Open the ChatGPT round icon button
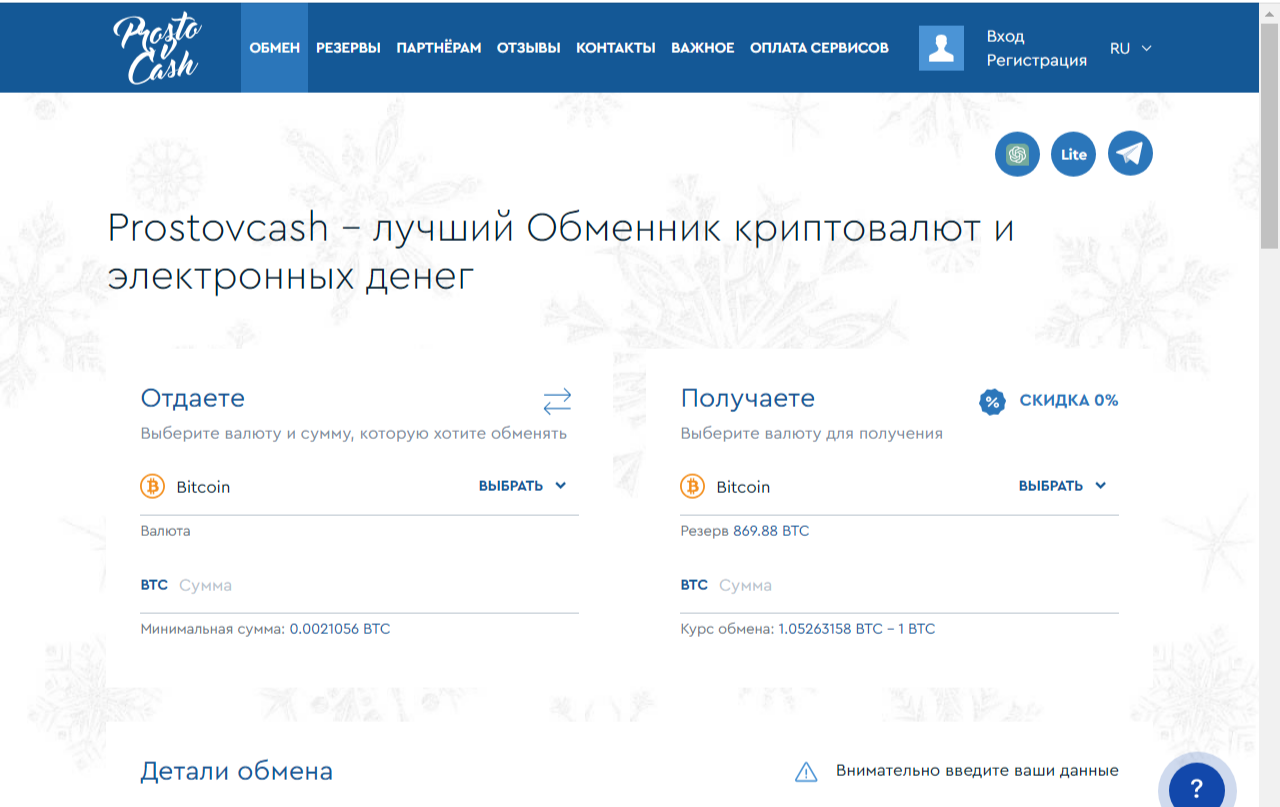The height and width of the screenshot is (807, 1280). coord(1017,154)
